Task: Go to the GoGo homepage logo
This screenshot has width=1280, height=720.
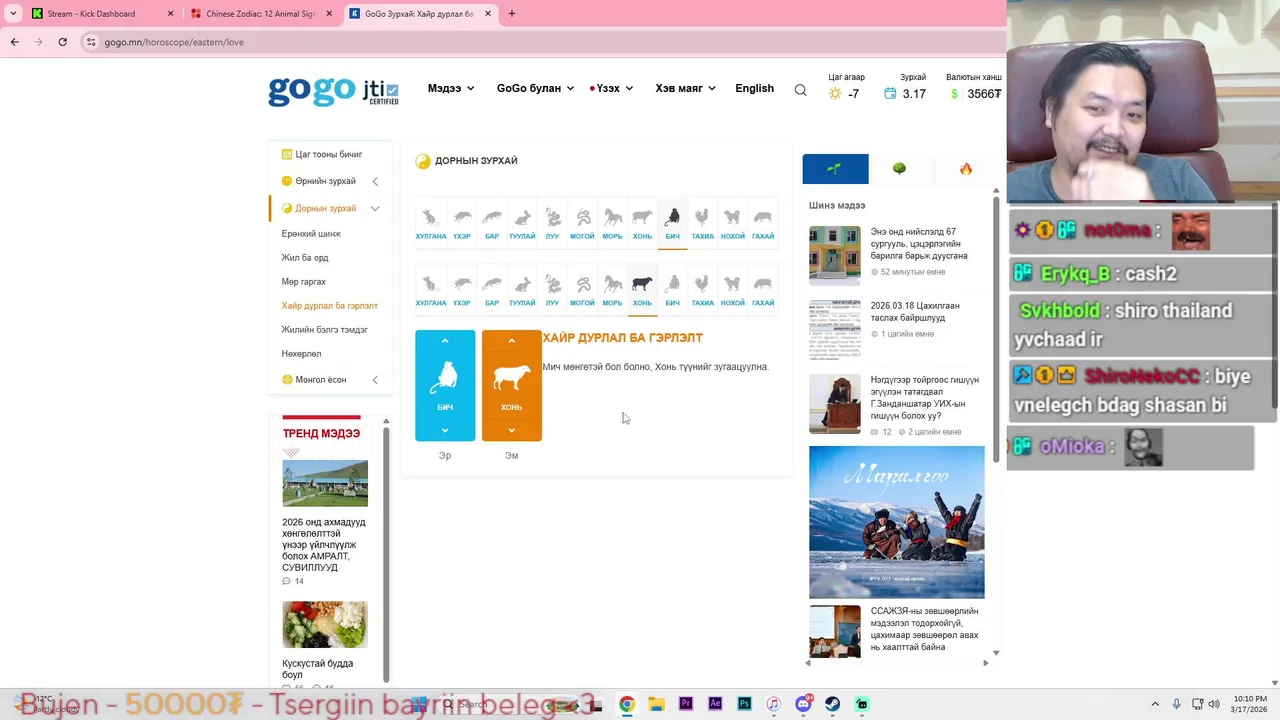Action: coord(311,91)
